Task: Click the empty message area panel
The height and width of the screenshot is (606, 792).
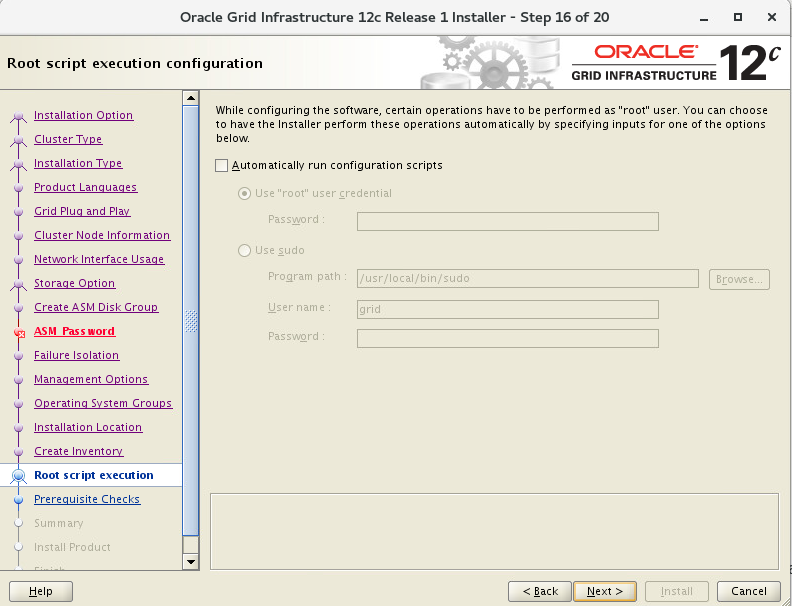Action: [494, 531]
